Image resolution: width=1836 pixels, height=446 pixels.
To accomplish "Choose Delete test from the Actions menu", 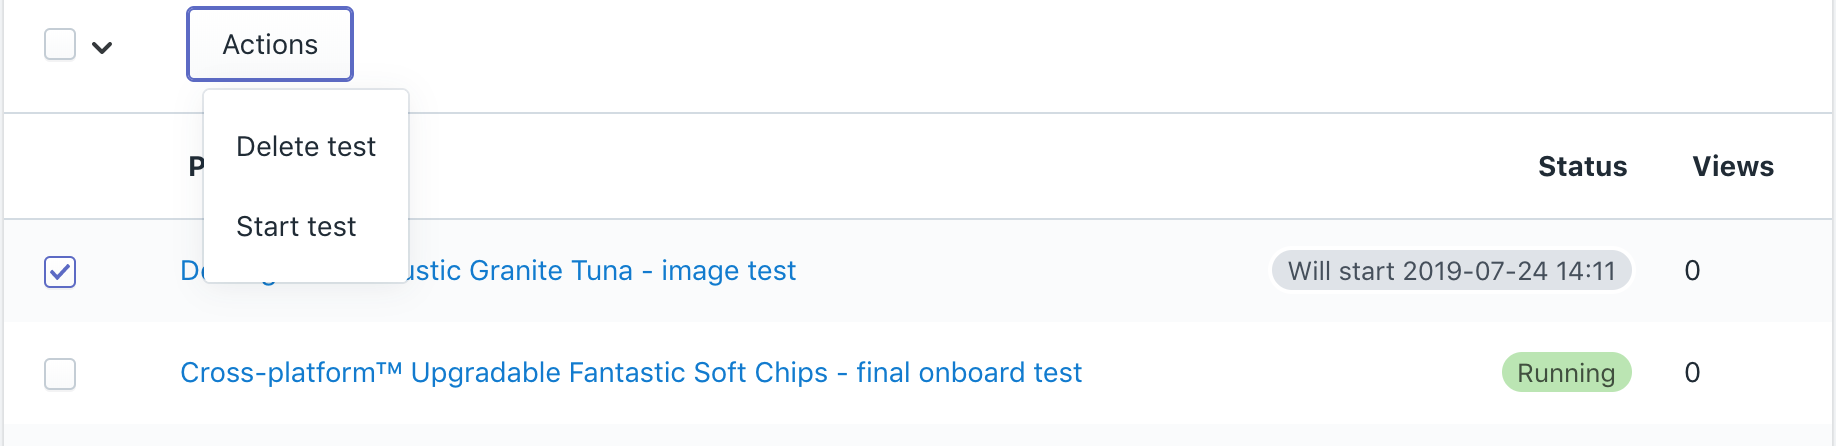I will click(x=306, y=146).
